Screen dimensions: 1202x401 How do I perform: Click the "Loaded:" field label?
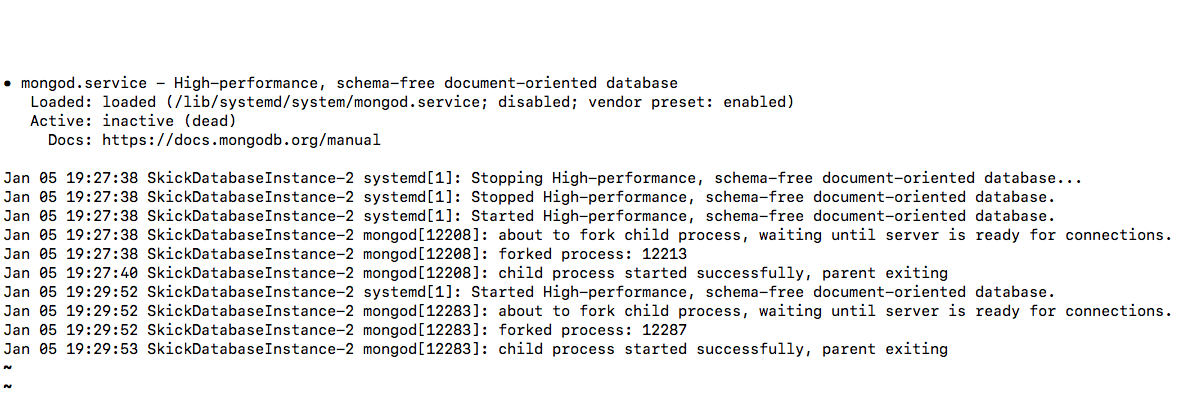62,102
